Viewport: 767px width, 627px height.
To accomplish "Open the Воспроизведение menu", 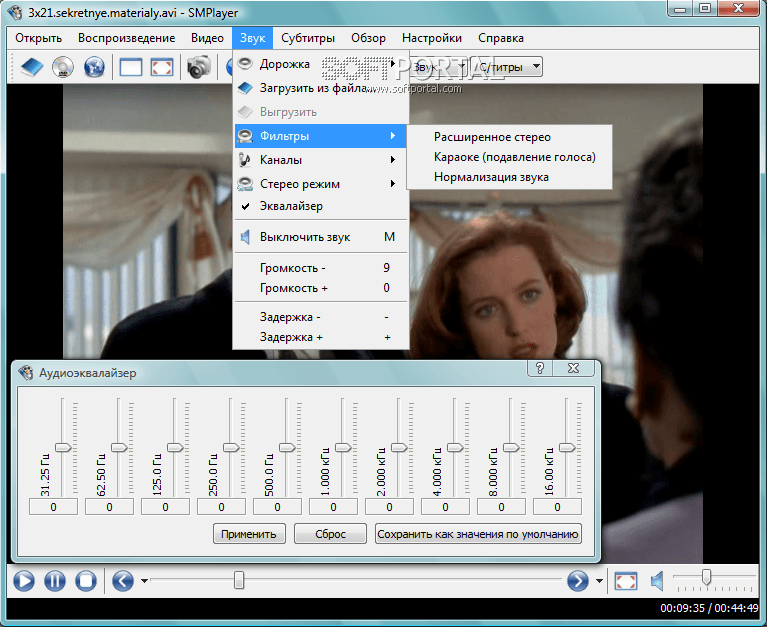I will [126, 38].
